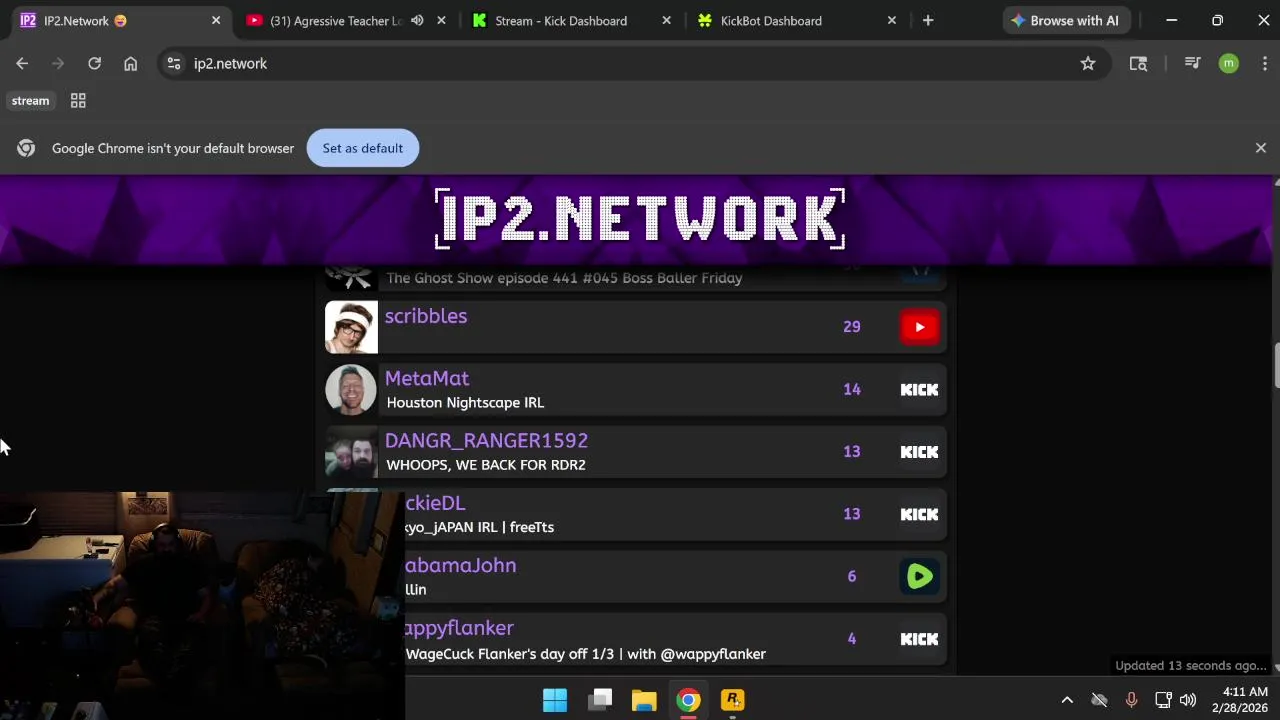Reload the current page
1280x720 pixels.
pos(94,63)
